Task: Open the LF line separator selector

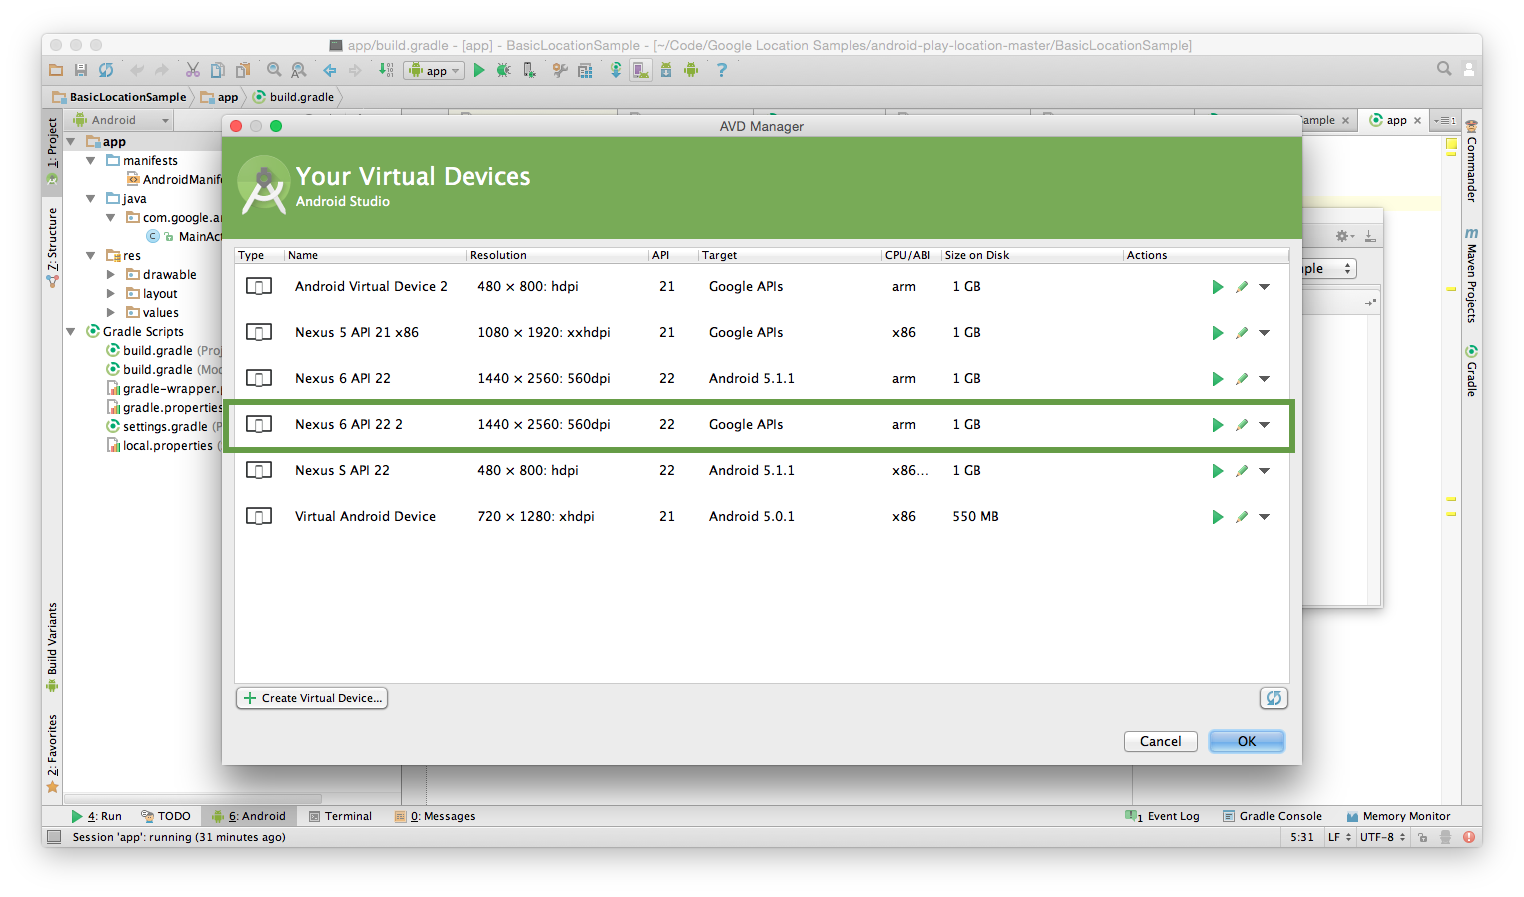Action: (x=1339, y=837)
